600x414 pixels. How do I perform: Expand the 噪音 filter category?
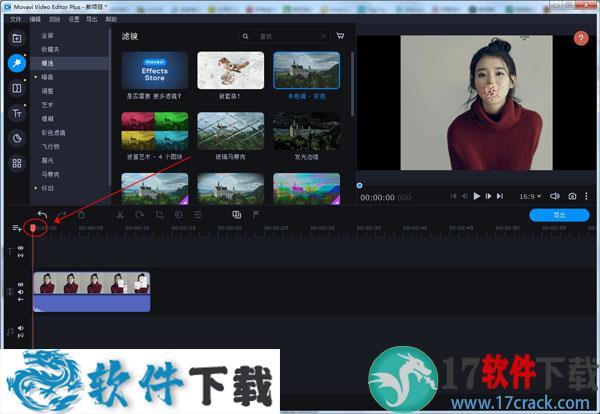point(48,76)
